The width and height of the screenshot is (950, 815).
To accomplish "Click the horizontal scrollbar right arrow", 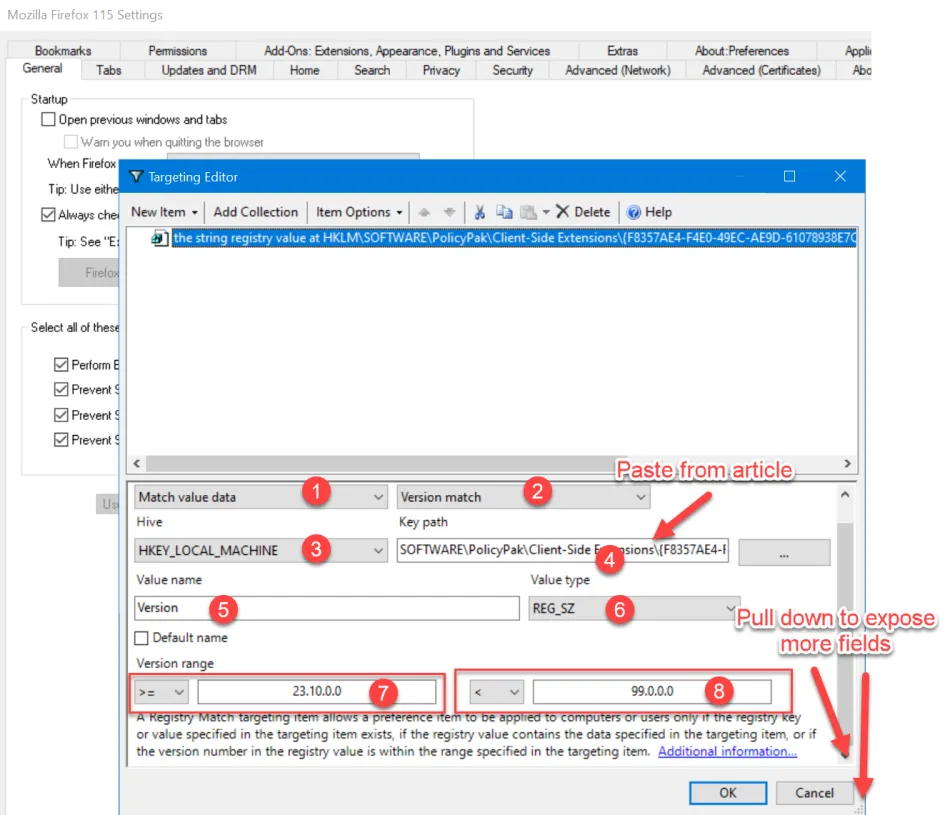I will [x=847, y=464].
